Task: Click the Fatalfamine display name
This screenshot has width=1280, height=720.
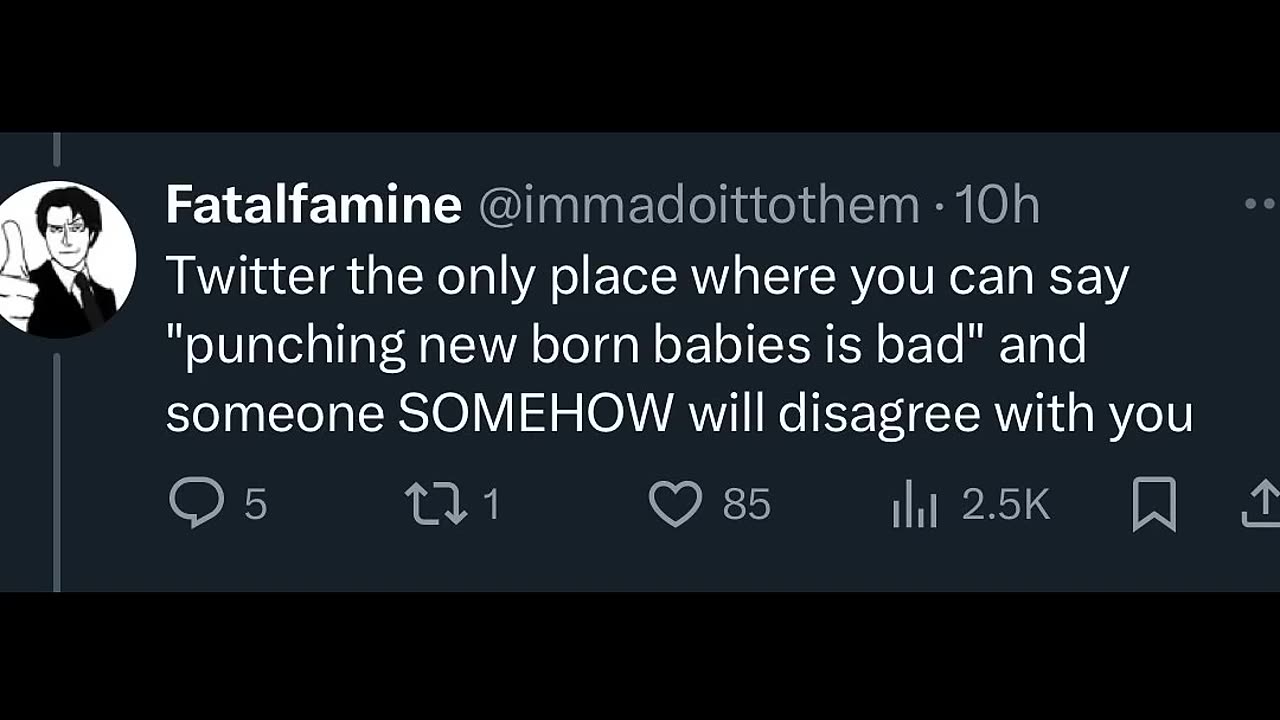Action: (x=313, y=206)
